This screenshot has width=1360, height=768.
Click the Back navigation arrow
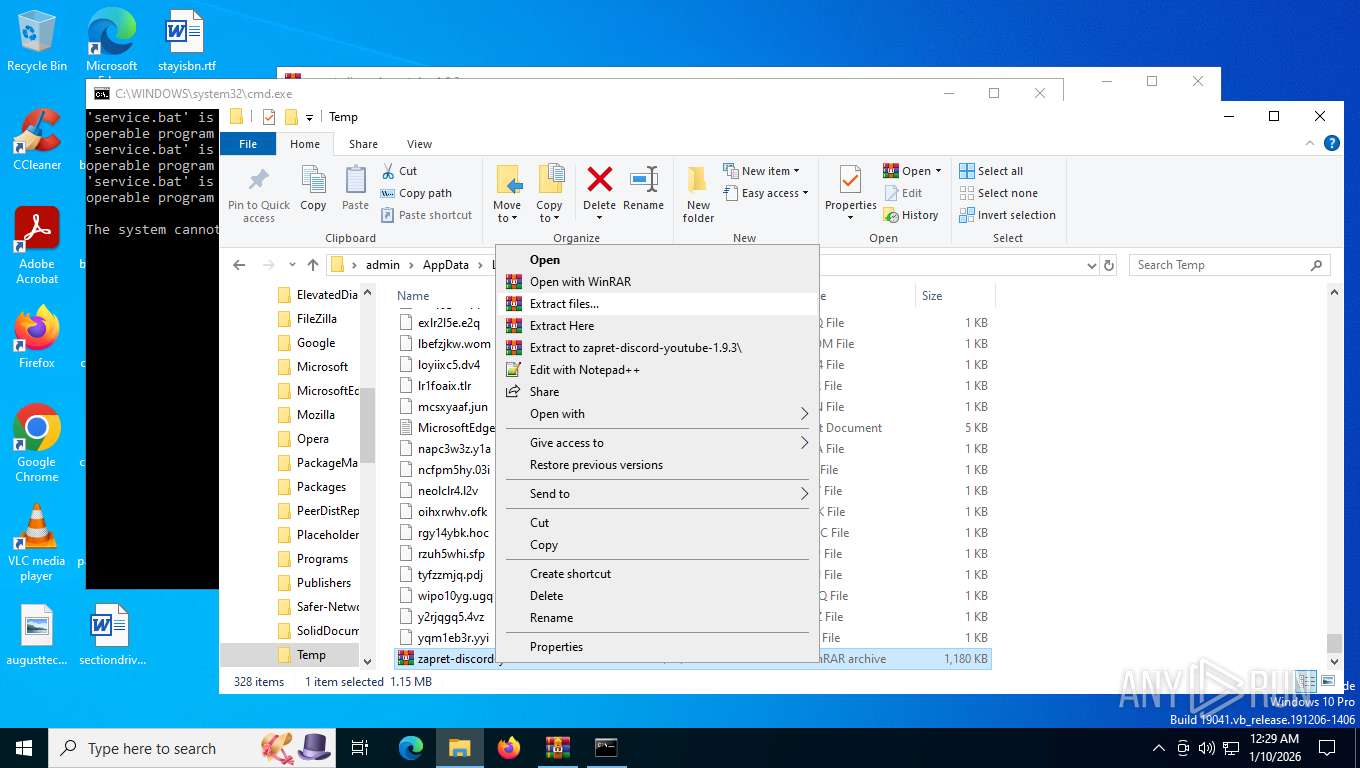(x=239, y=265)
